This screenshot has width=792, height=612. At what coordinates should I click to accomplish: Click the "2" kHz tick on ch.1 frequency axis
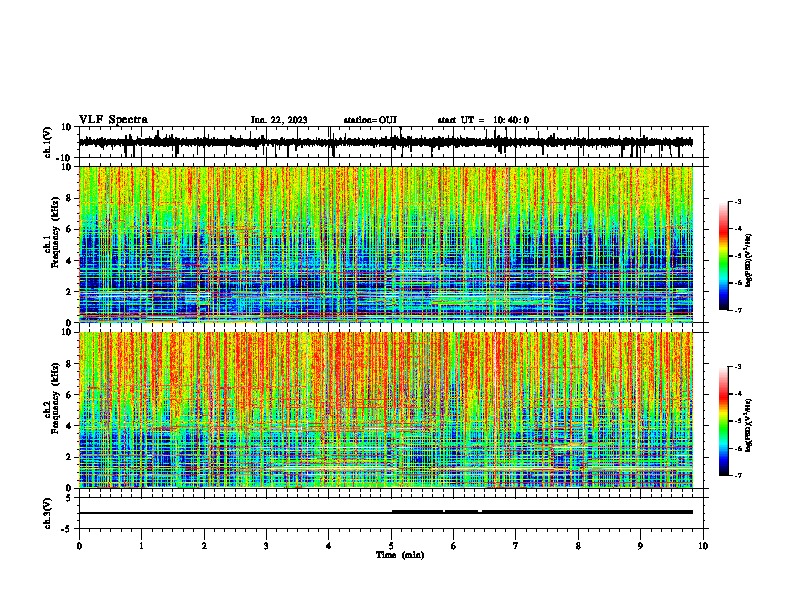pos(70,291)
